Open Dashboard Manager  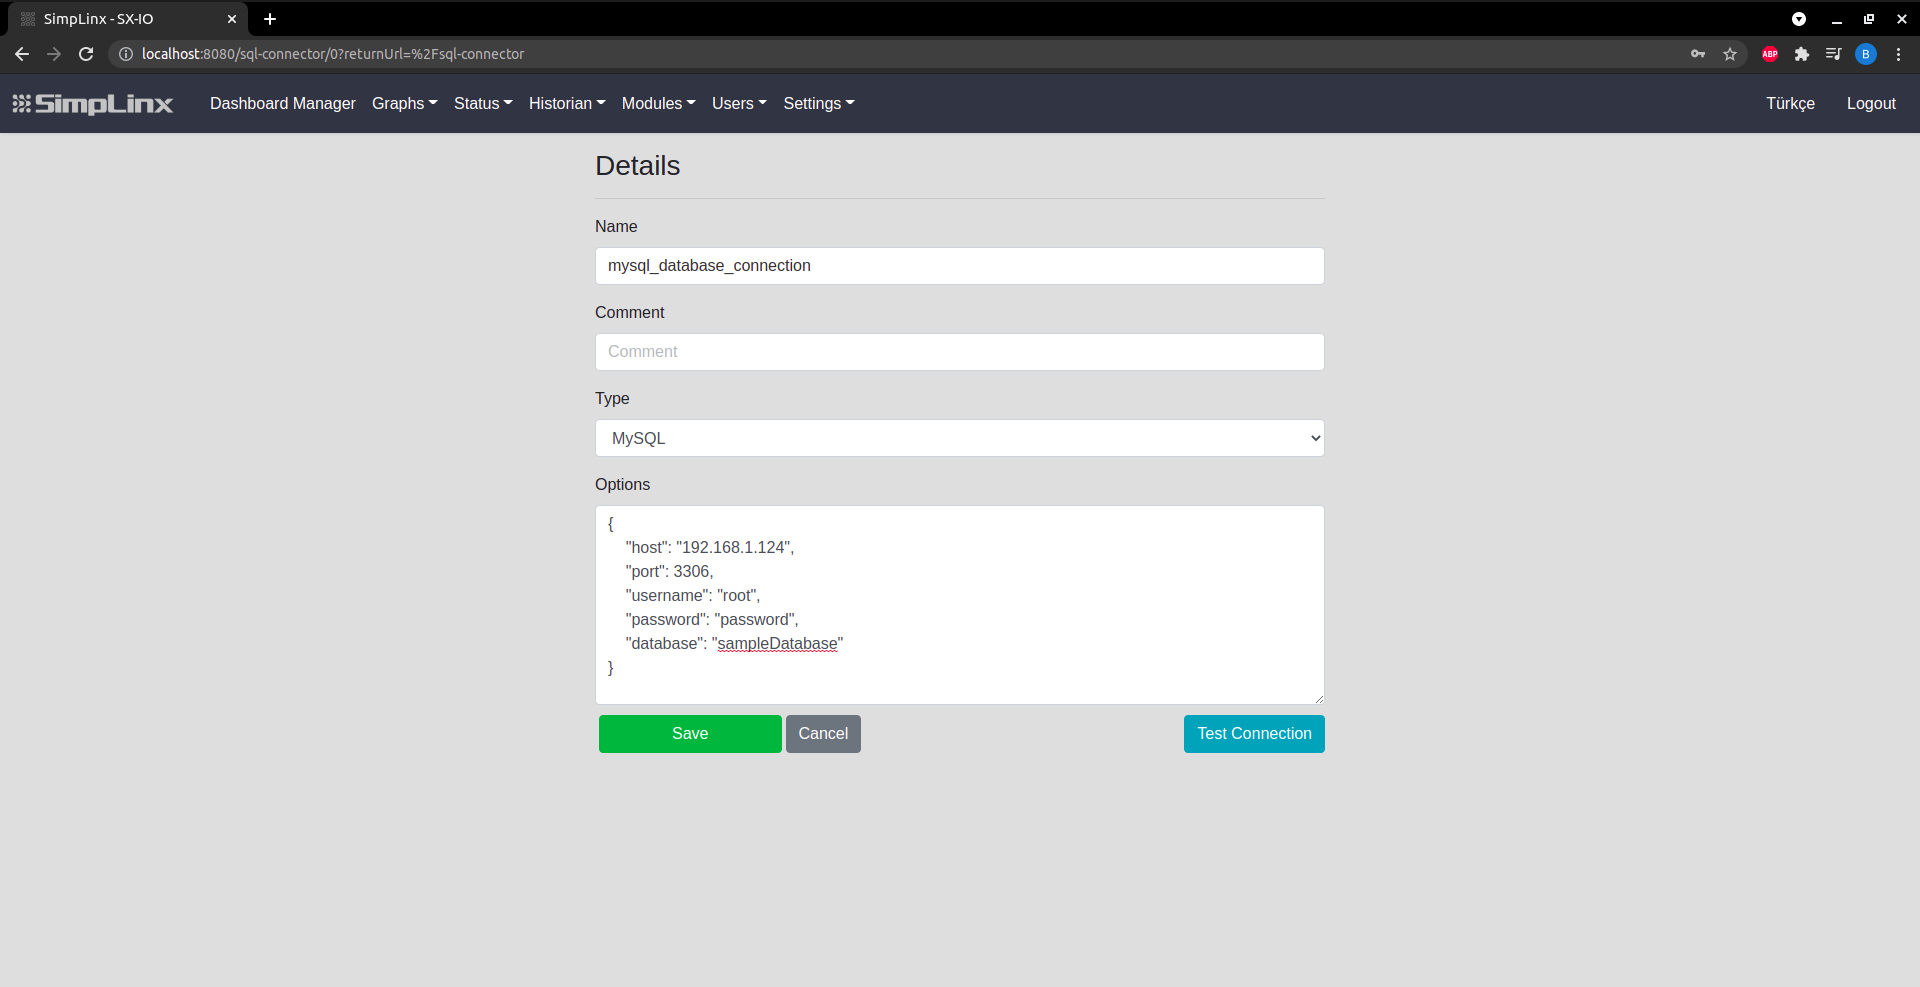pyautogui.click(x=283, y=104)
